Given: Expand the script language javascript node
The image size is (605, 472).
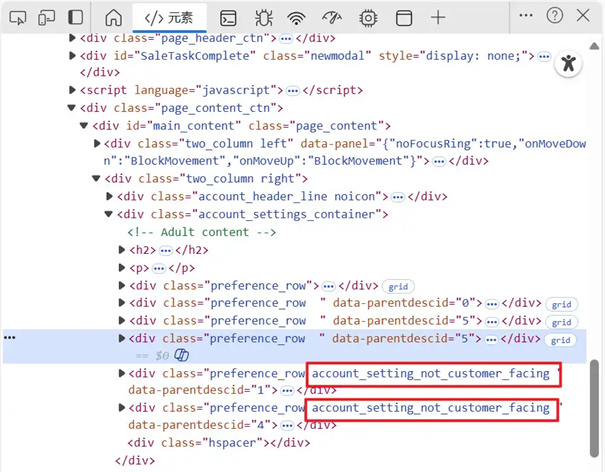Looking at the screenshot, I should tap(72, 90).
